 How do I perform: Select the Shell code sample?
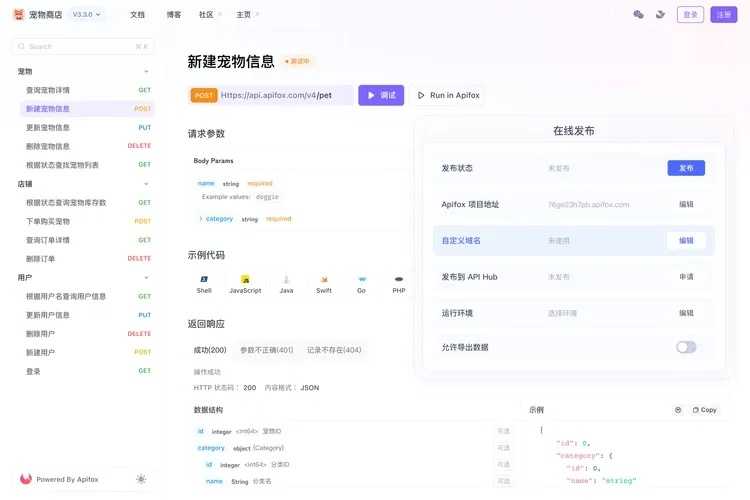coord(204,284)
